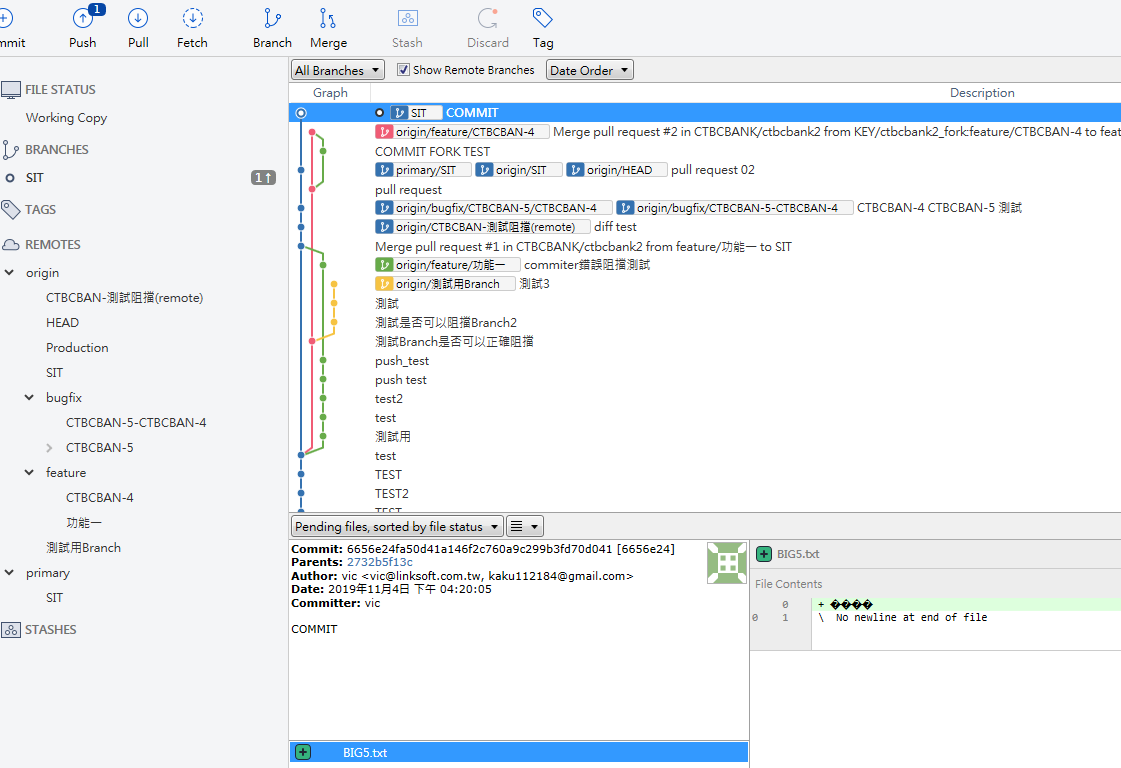This screenshot has height=768, width=1121.
Task: Collapse the origin remote tree
Action: (10, 272)
